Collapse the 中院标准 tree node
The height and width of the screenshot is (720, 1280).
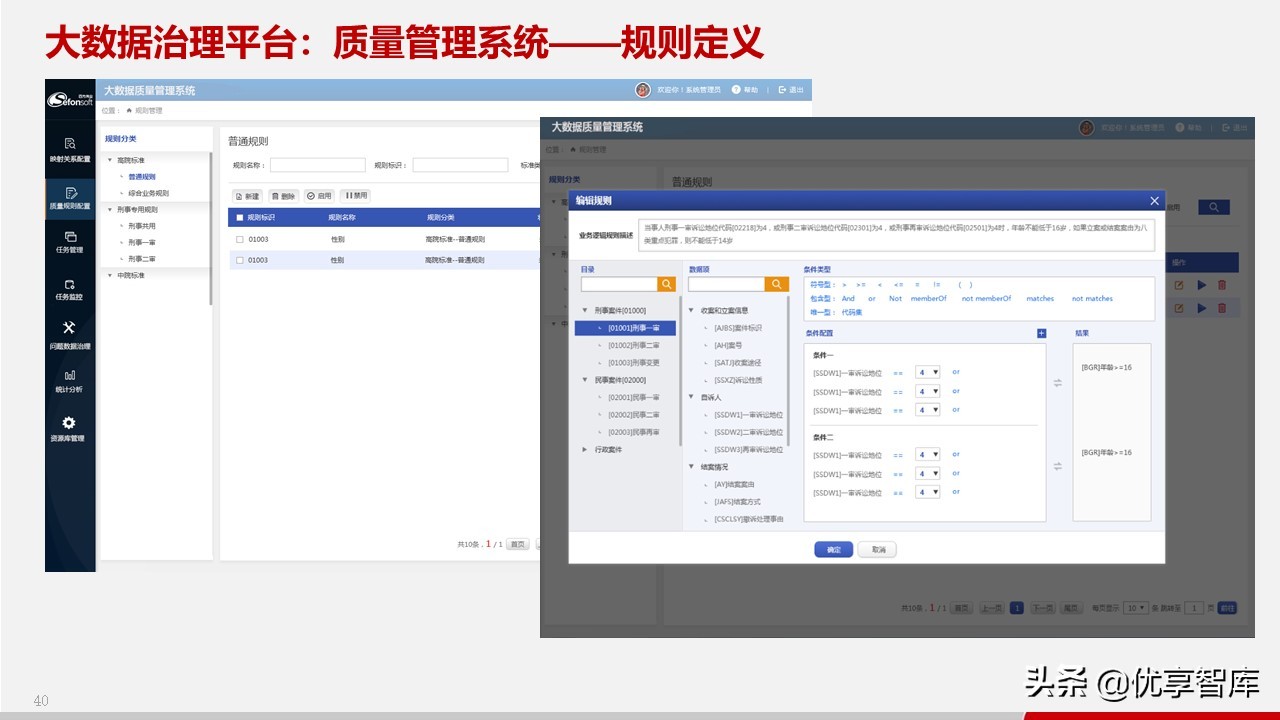[110, 275]
